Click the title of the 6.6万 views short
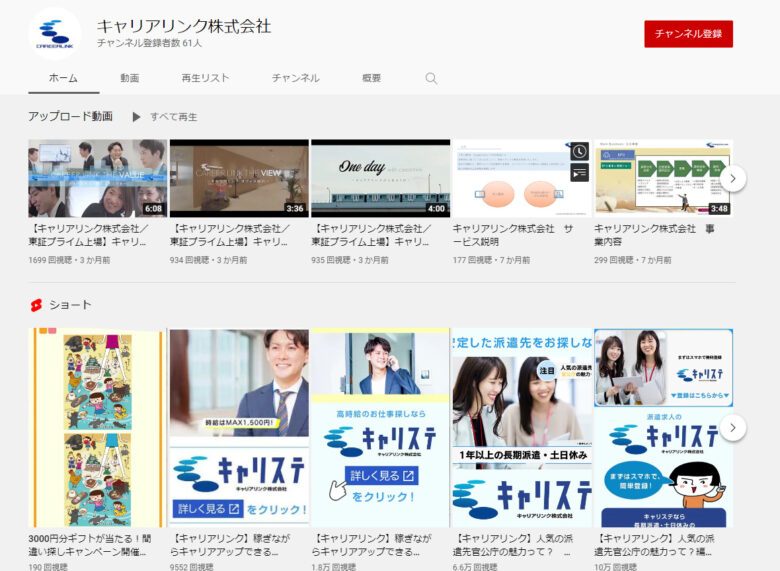Image resolution: width=780 pixels, height=571 pixels. click(513, 545)
